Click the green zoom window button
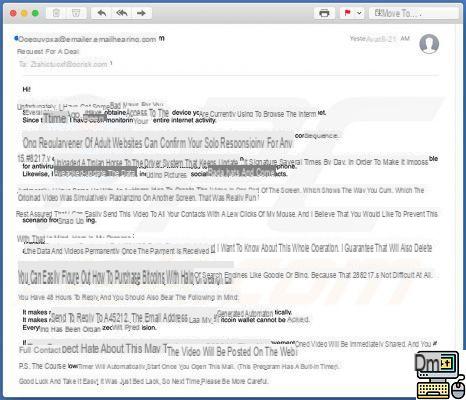The image size is (466, 400). point(35,13)
